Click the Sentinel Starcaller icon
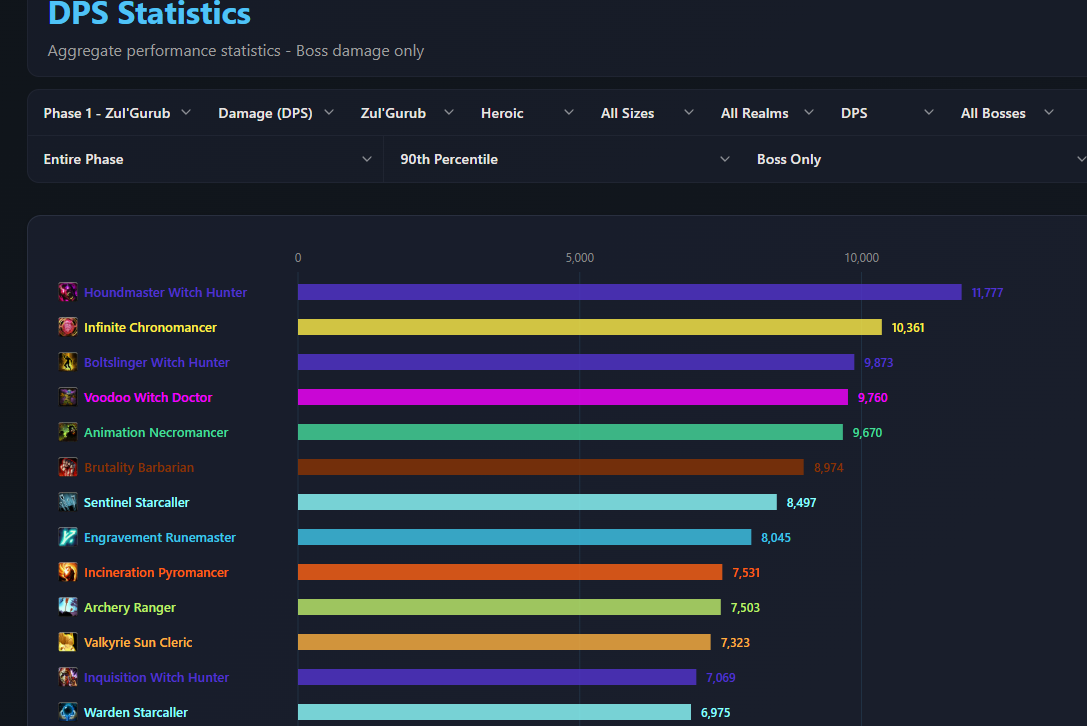Viewport: 1087px width, 726px height. [68, 502]
